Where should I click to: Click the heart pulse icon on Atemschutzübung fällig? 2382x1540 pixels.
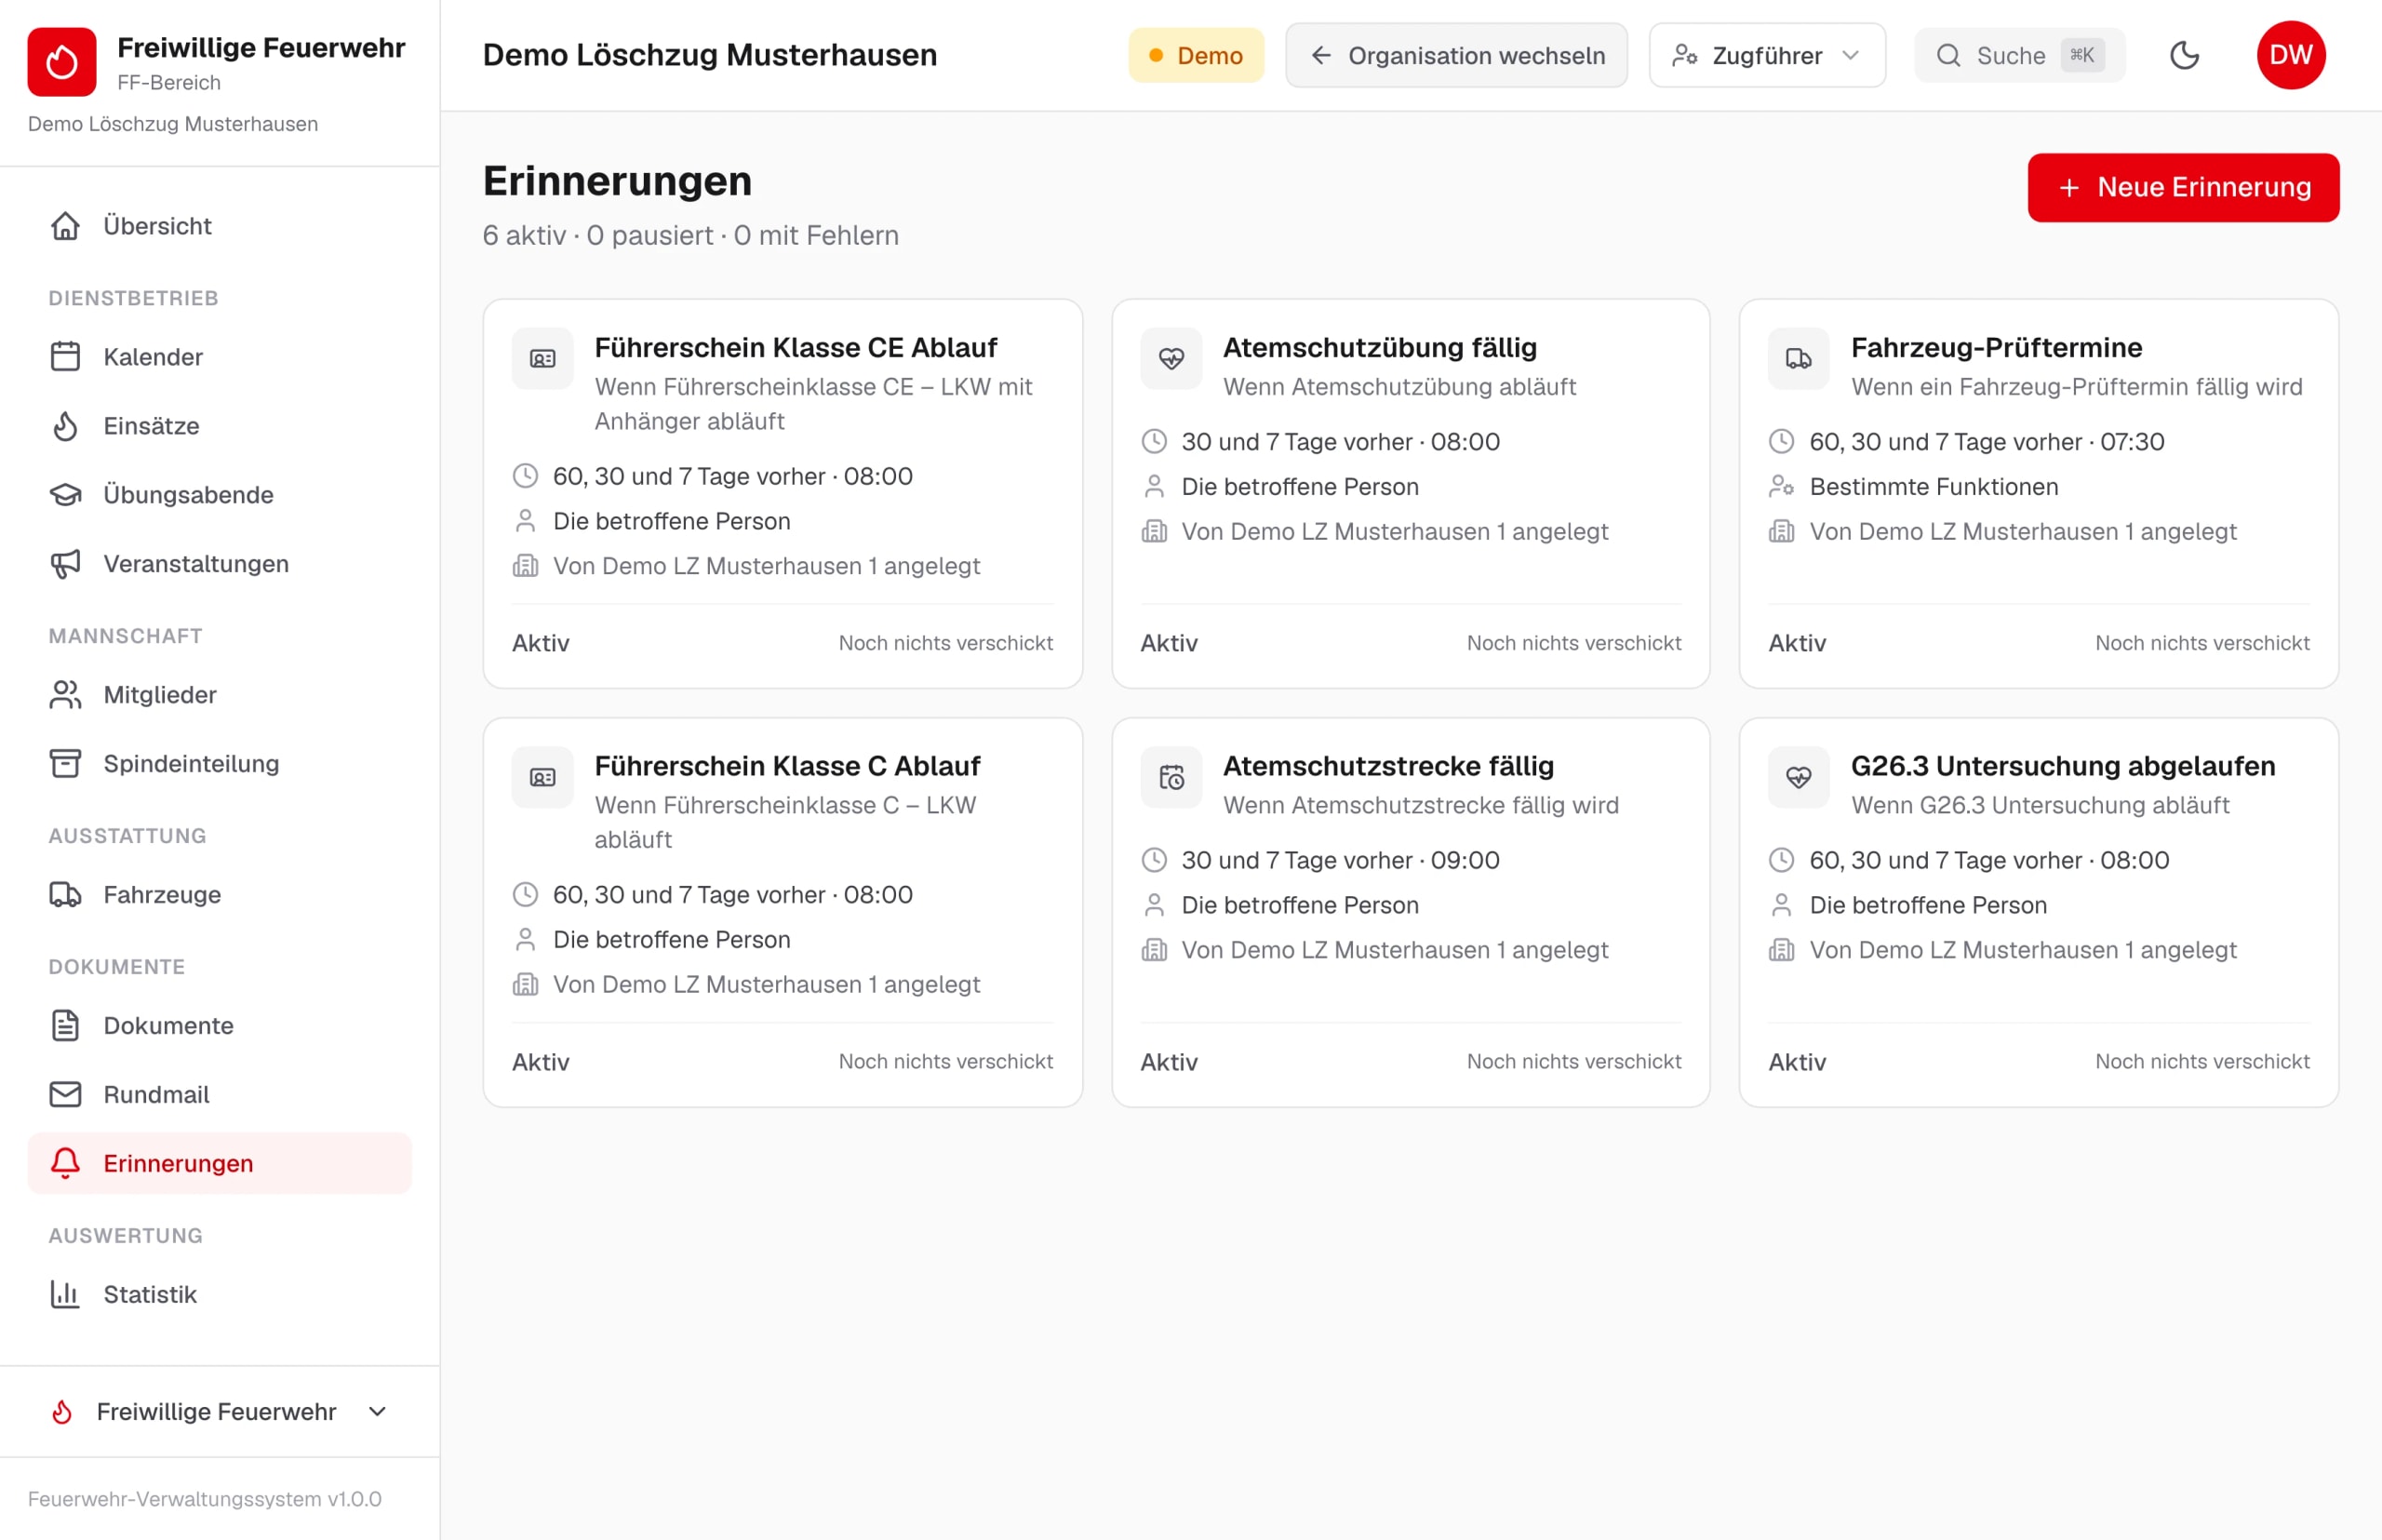1171,358
